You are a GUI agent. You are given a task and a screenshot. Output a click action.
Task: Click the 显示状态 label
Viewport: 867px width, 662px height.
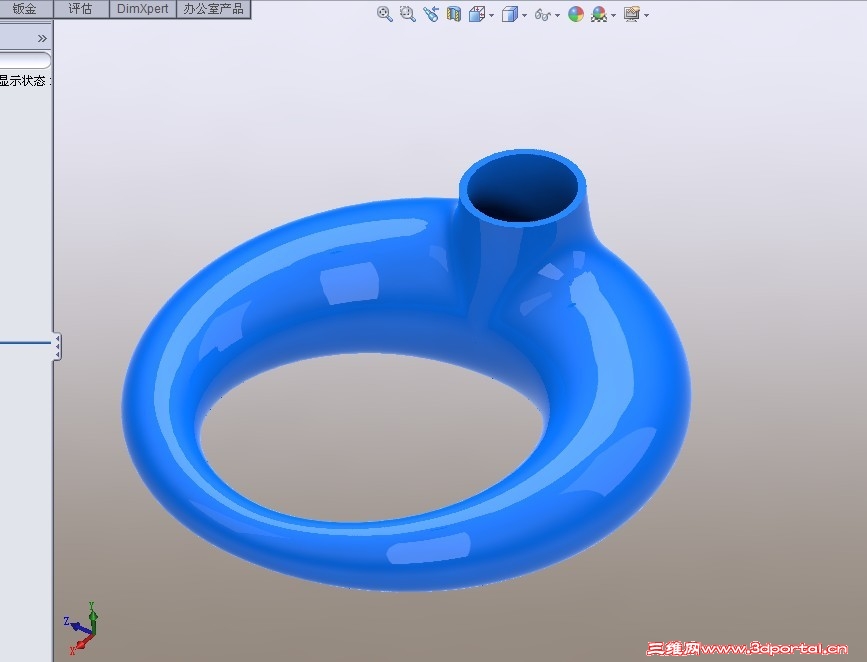pos(23,81)
